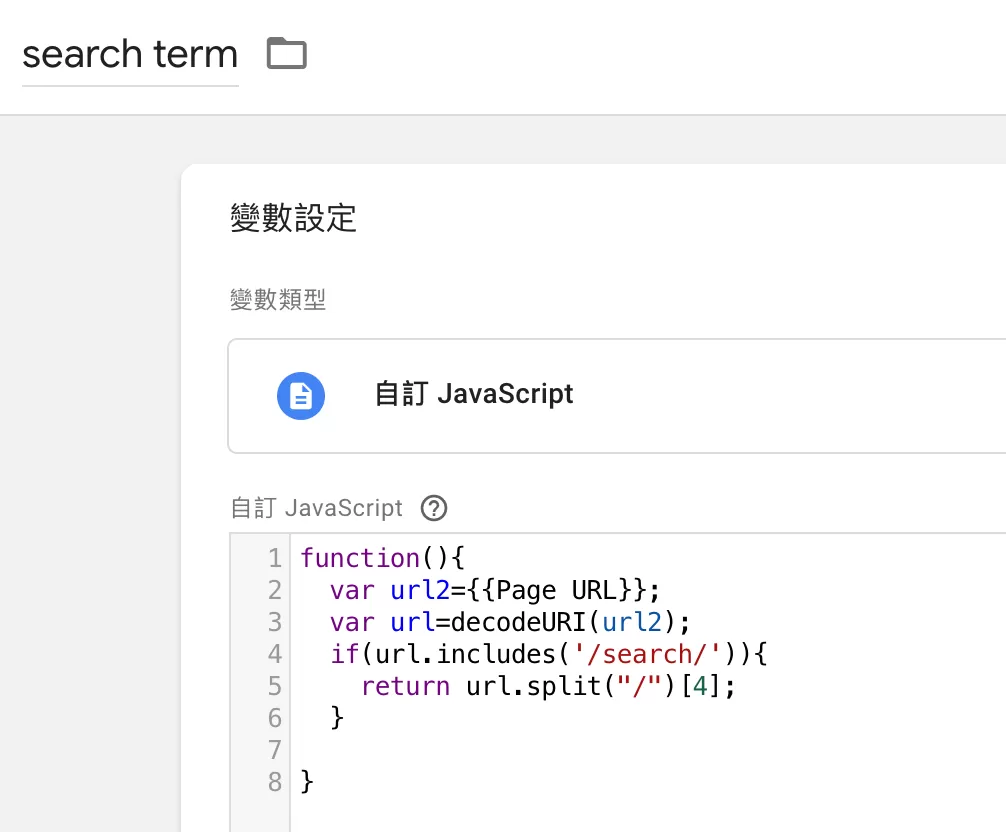Viewport: 1006px width, 832px height.
Task: Edit the 'search term' variable name field
Action: pyautogui.click(x=130, y=54)
